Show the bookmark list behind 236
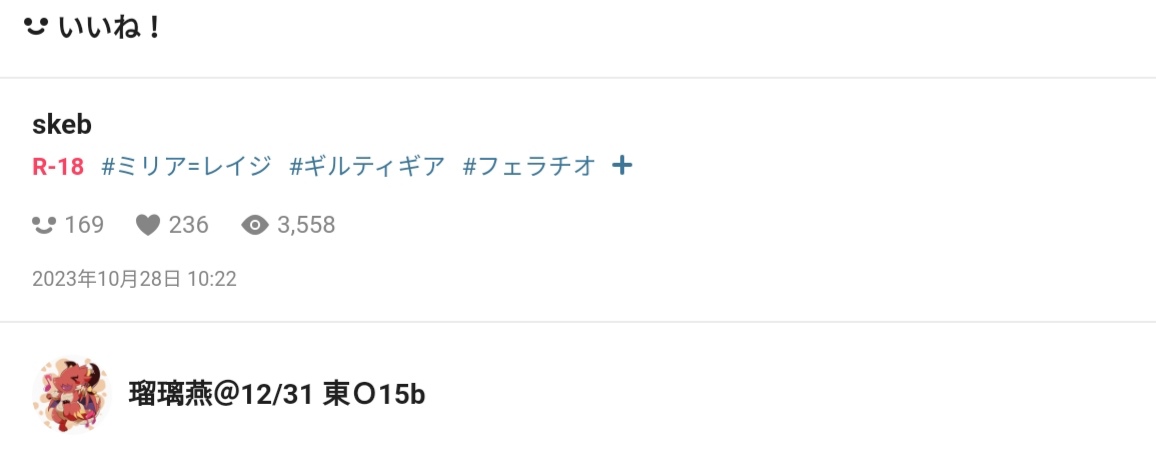This screenshot has height=456, width=1156. point(189,225)
